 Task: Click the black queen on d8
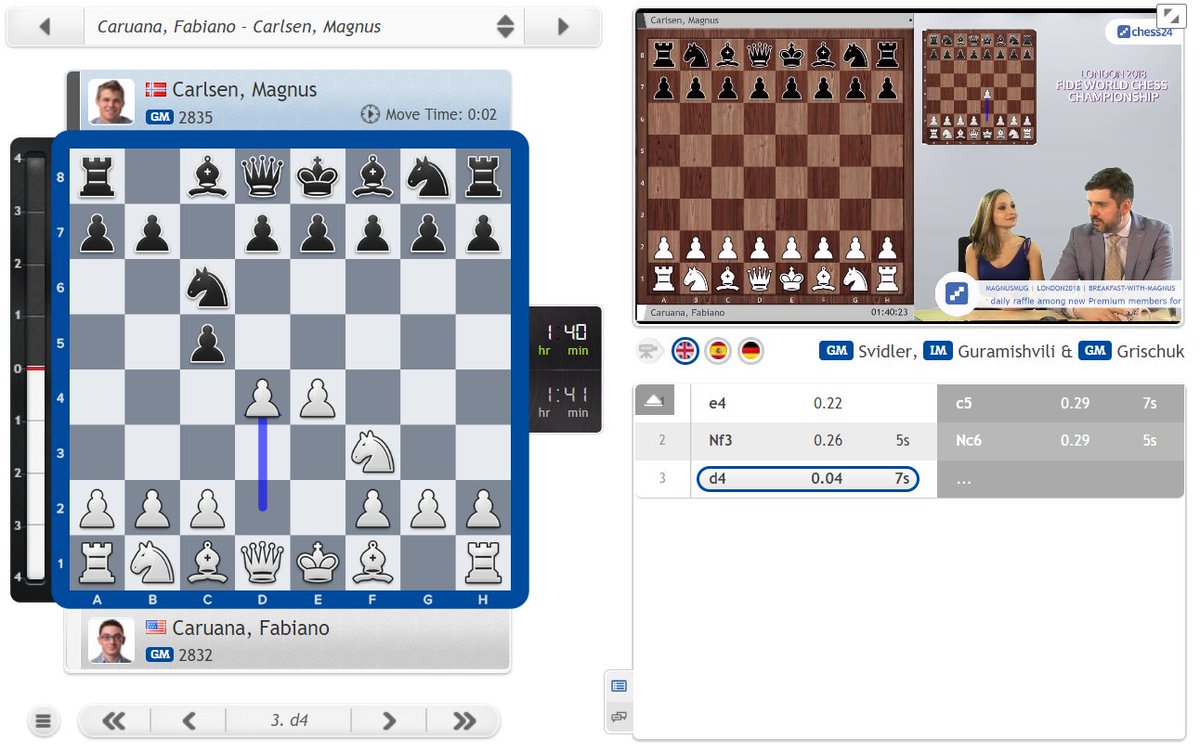tap(263, 177)
